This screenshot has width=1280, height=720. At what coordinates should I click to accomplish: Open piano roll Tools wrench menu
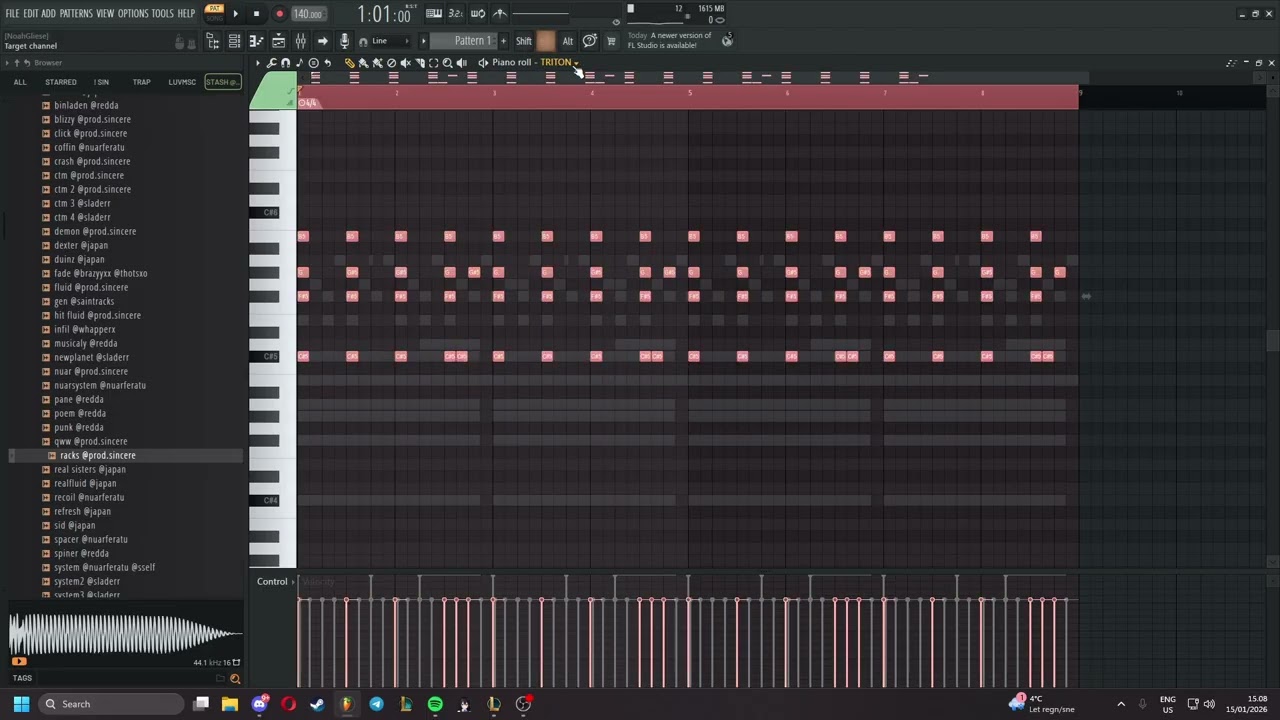tap(272, 63)
